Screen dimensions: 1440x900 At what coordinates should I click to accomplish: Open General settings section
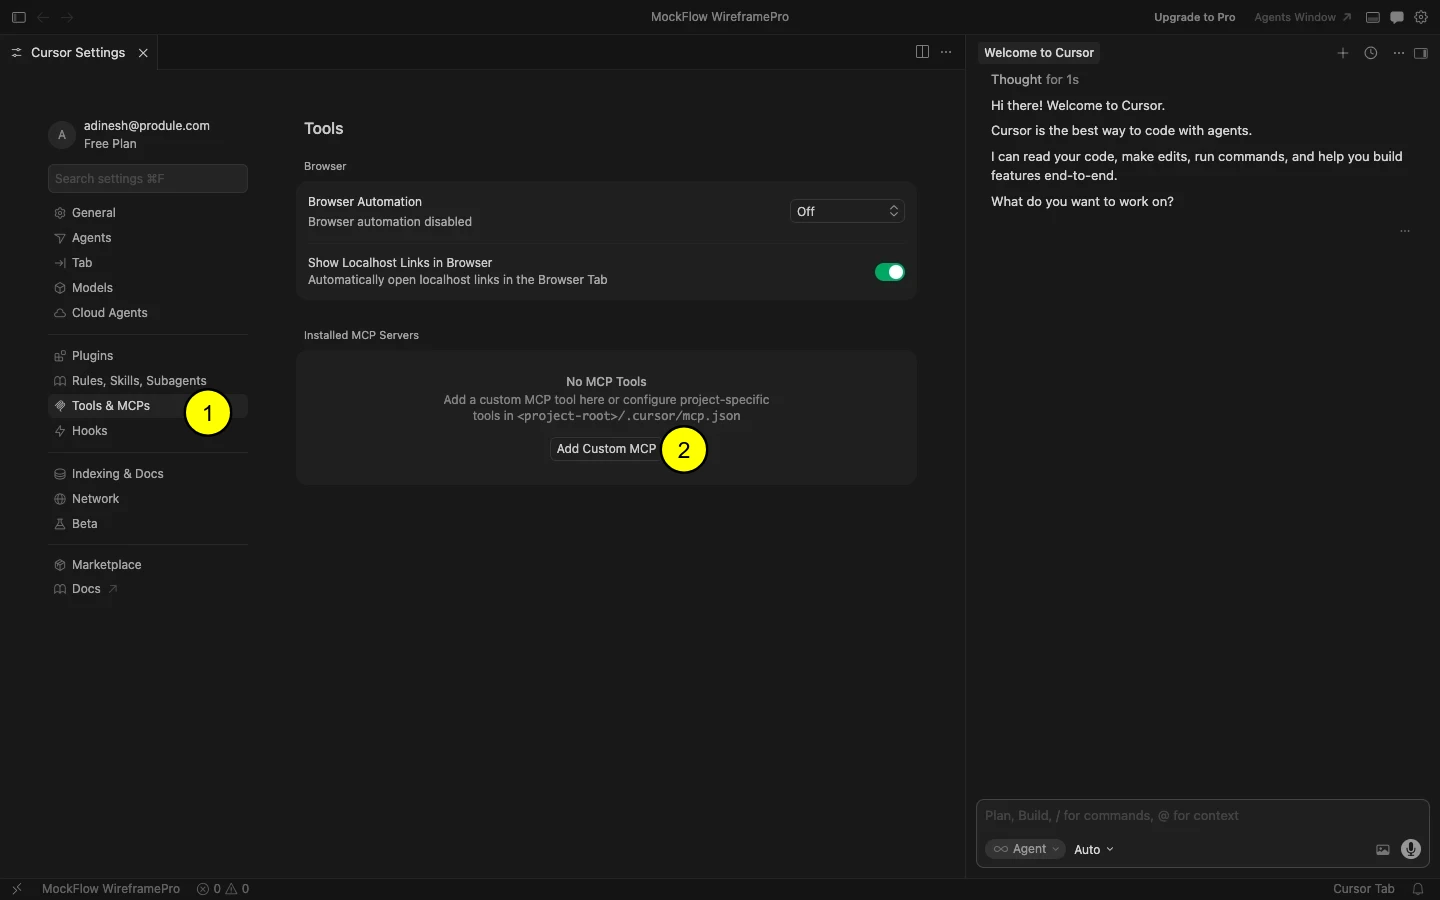coord(148,213)
